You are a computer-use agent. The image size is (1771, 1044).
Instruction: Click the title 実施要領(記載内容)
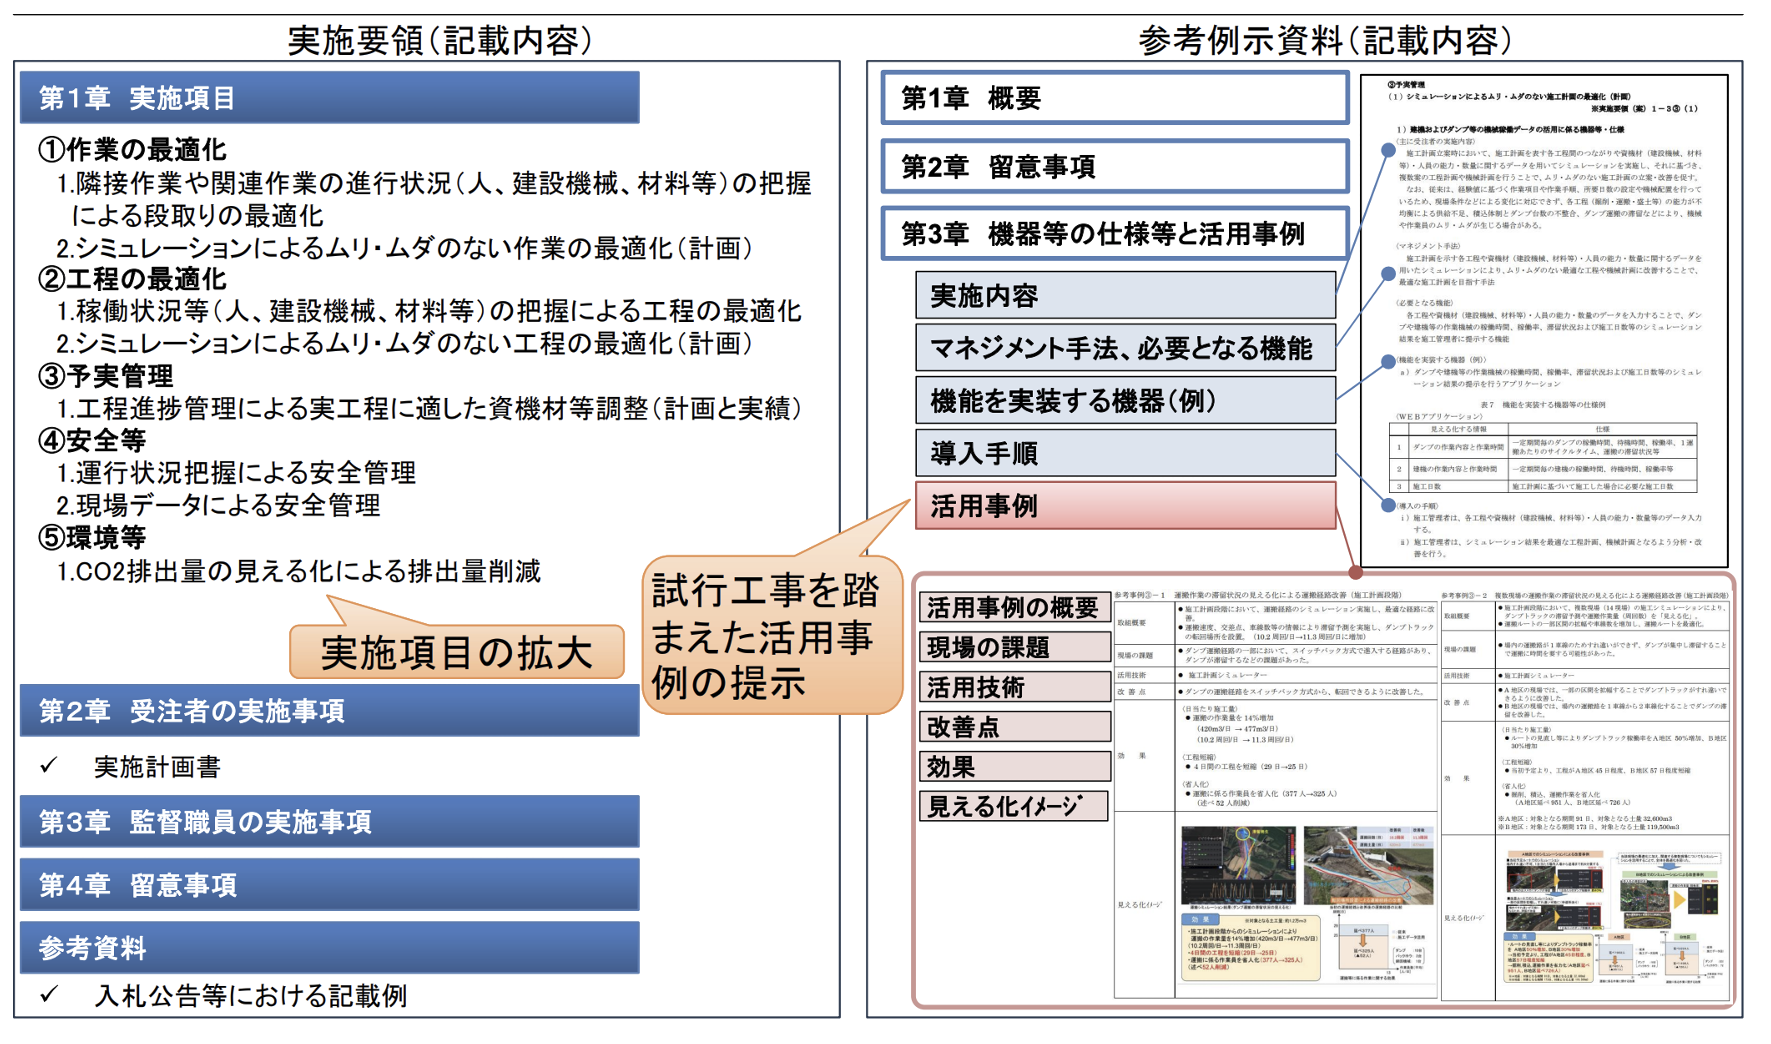[441, 40]
